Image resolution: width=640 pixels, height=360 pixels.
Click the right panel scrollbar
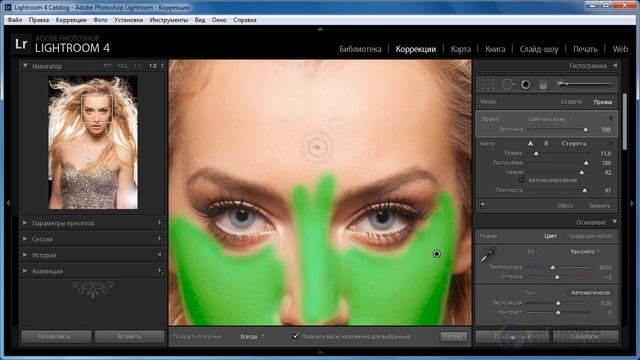tap(625, 122)
